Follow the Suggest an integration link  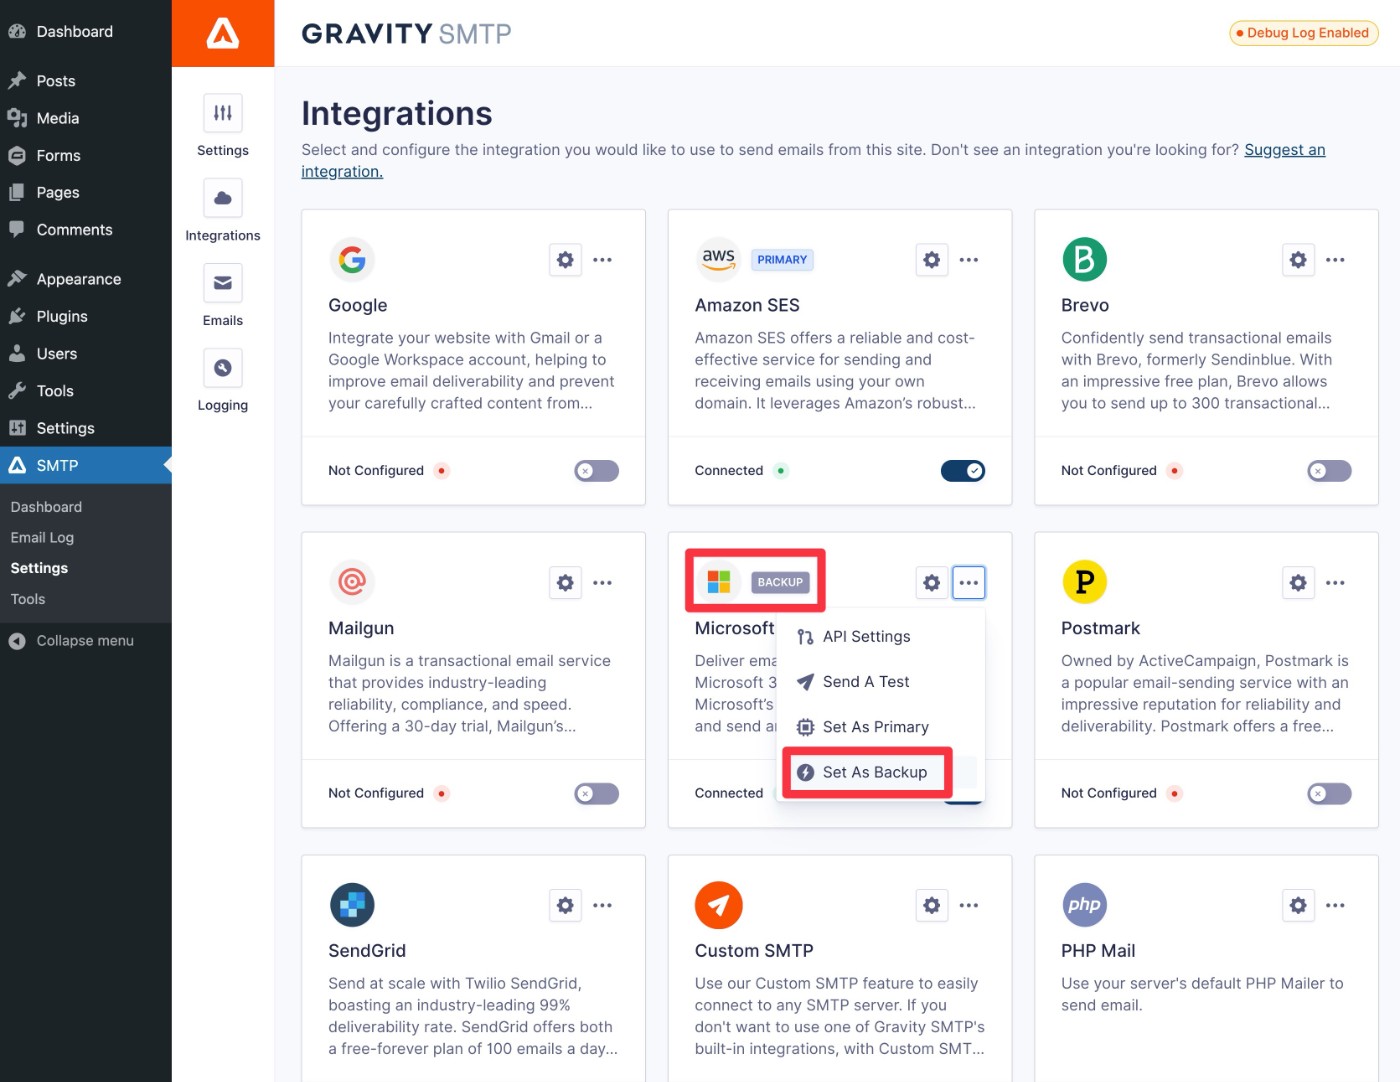click(x=1284, y=150)
